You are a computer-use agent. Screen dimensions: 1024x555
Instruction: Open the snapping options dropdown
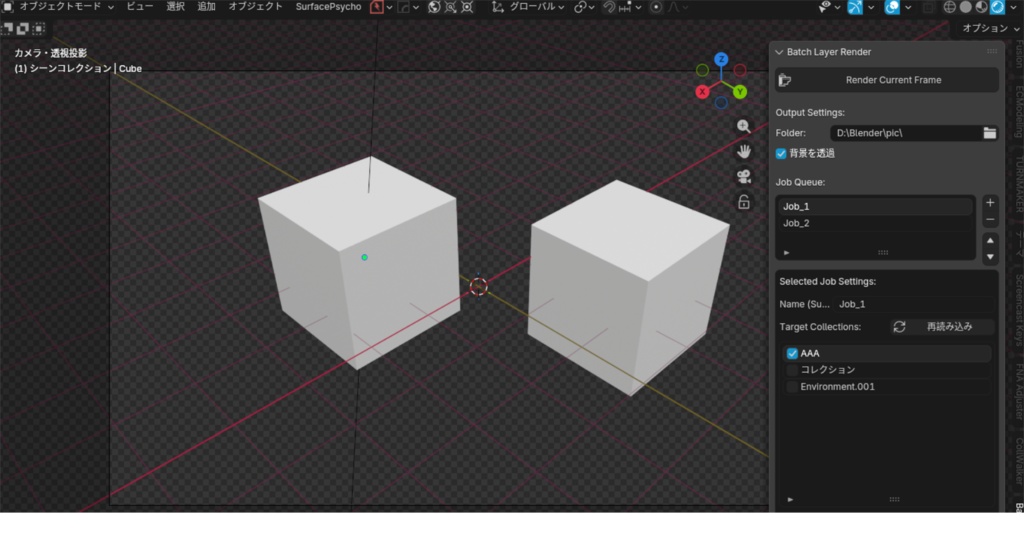(630, 7)
